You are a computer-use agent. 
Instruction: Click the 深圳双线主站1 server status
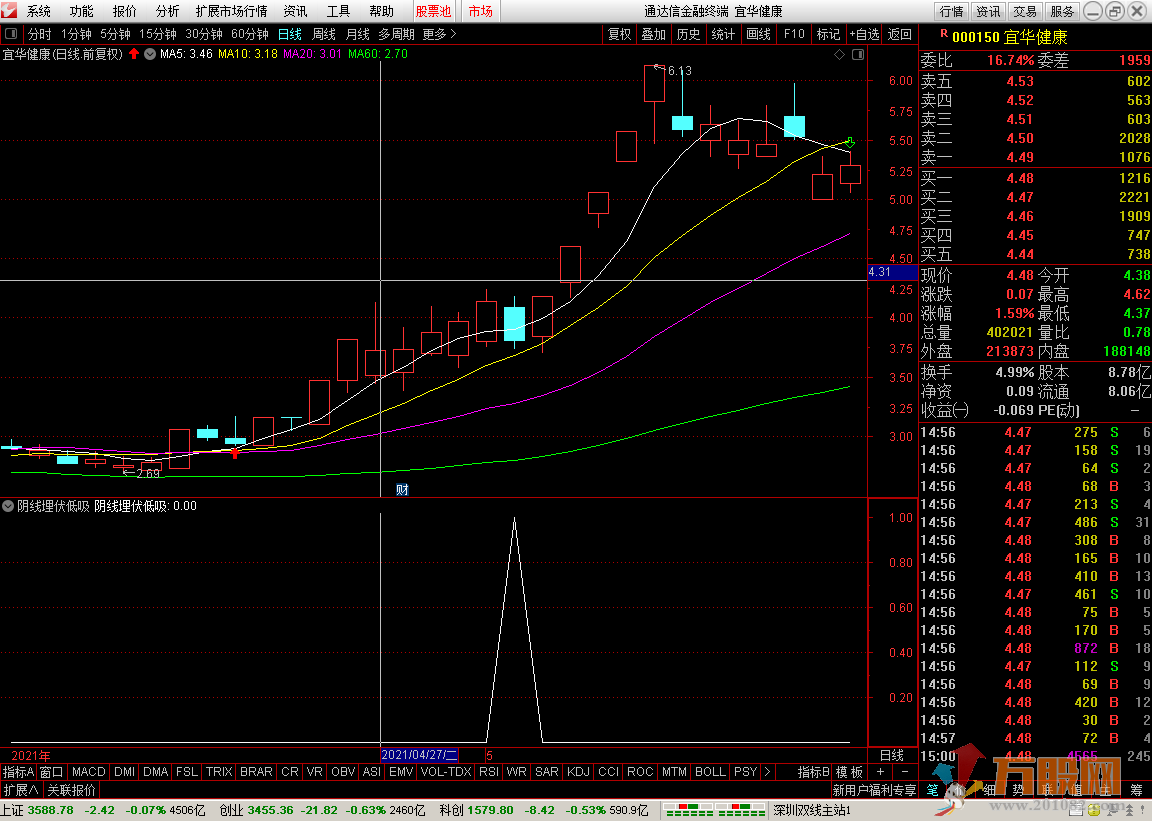[x=813, y=810]
